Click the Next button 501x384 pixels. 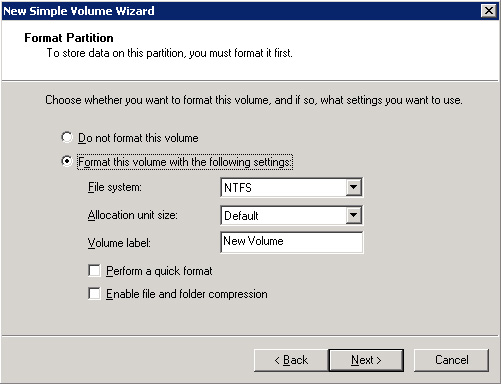(366, 360)
